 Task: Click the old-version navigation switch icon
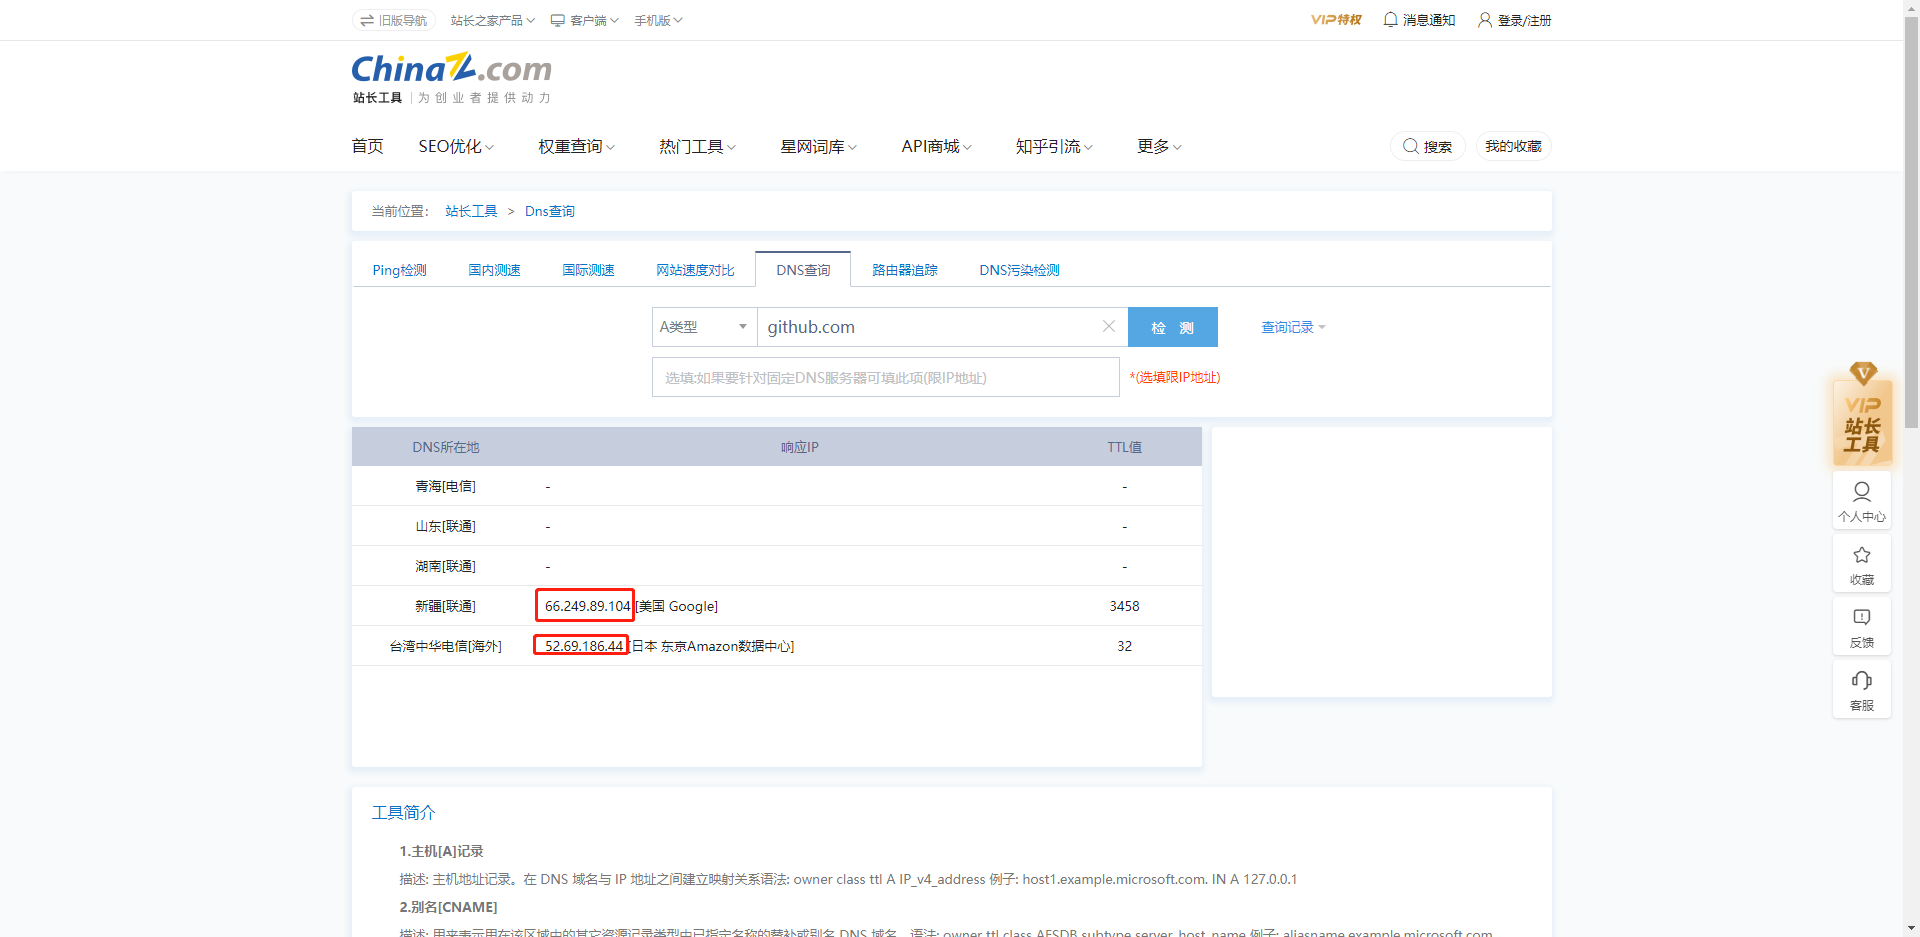coord(367,20)
